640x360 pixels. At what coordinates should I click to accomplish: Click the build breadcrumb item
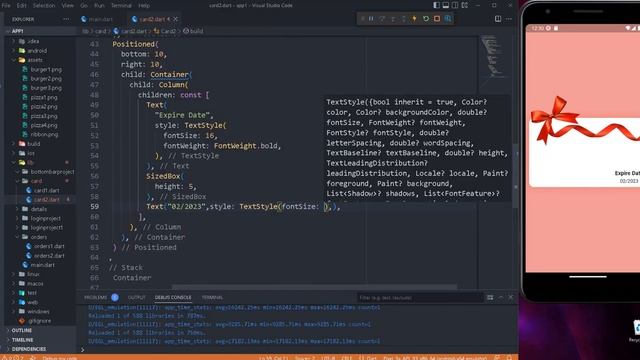click(x=193, y=31)
